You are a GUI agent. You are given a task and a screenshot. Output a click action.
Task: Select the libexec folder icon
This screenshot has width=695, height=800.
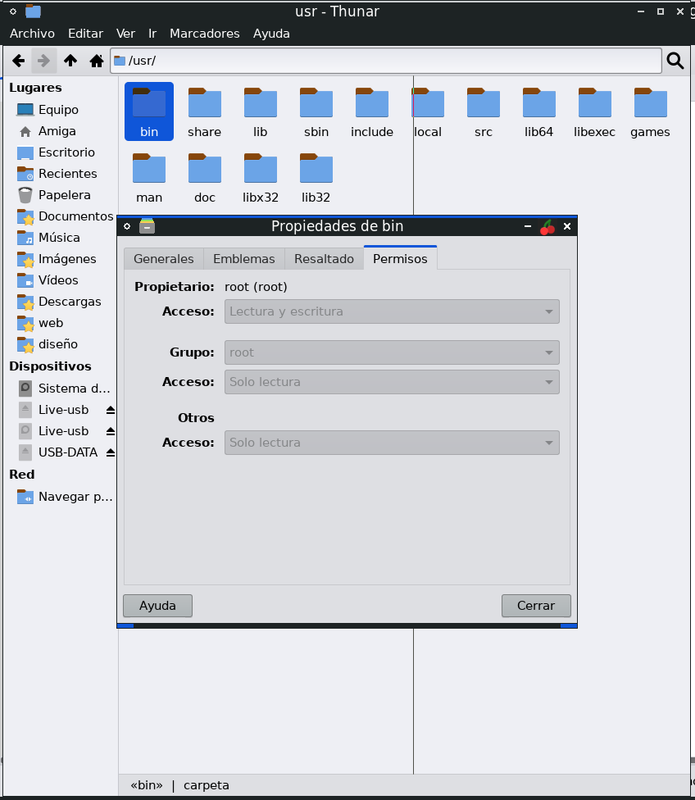coord(594,103)
